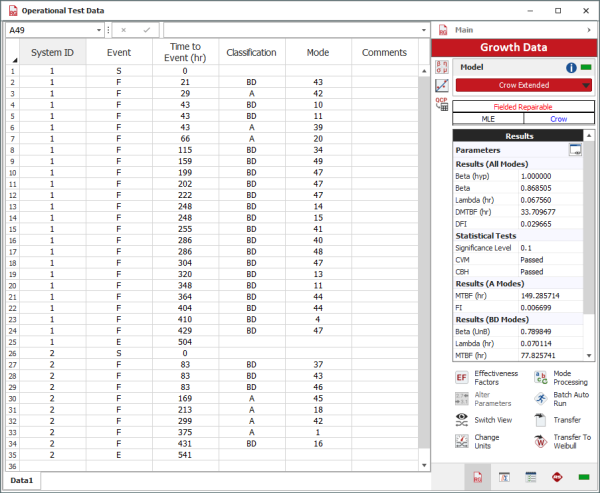Click the Comments column header

click(384, 52)
